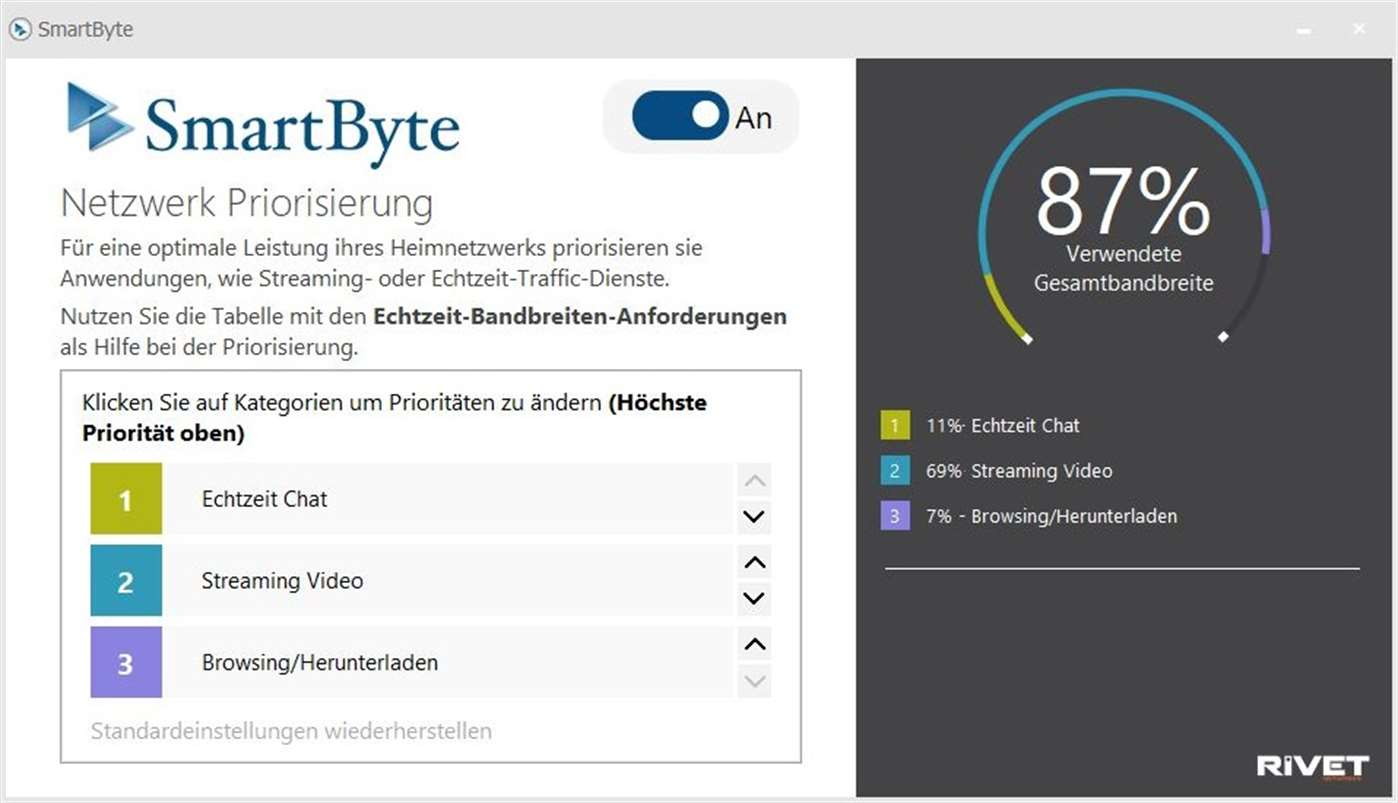This screenshot has width=1398, height=803.
Task: Click Standardeinstellungen wiederherstellen to restore defaults
Action: pyautogui.click(x=291, y=731)
